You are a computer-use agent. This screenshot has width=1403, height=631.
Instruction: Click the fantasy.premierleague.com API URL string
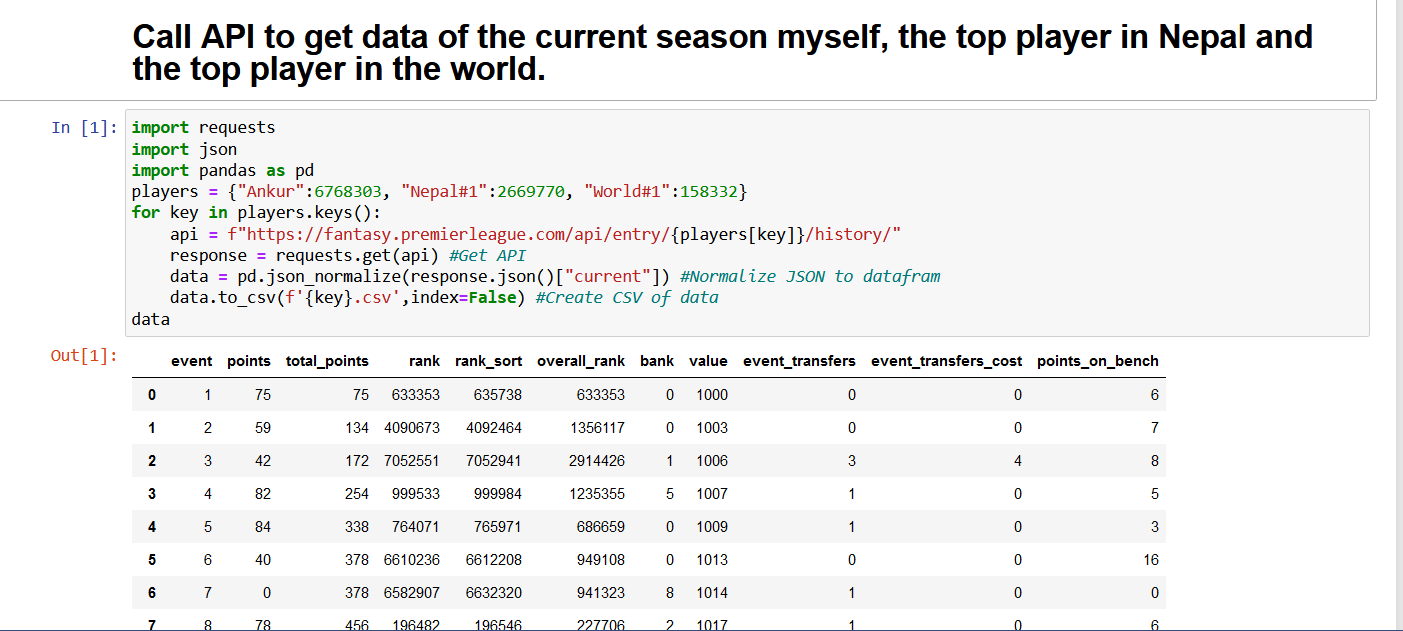pyautogui.click(x=567, y=234)
